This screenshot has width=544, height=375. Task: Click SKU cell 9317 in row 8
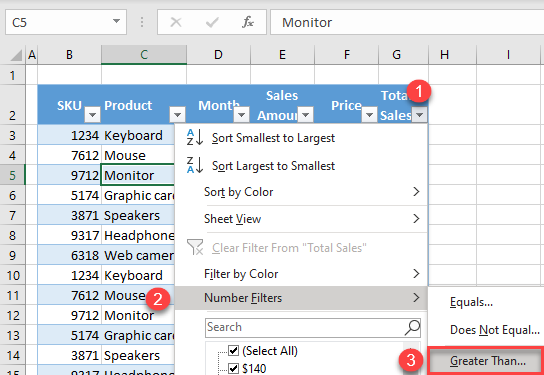click(x=69, y=236)
